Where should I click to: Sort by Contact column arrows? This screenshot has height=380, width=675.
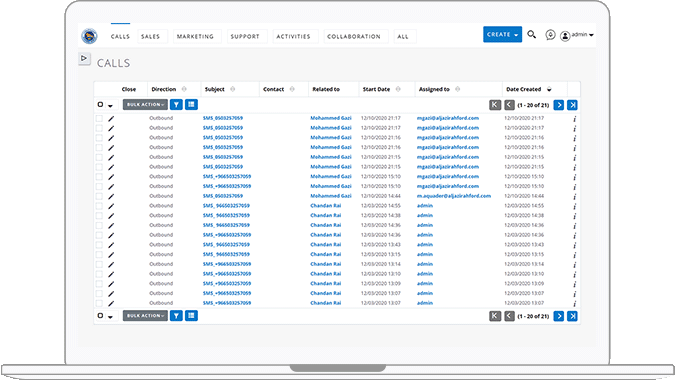[x=292, y=89]
